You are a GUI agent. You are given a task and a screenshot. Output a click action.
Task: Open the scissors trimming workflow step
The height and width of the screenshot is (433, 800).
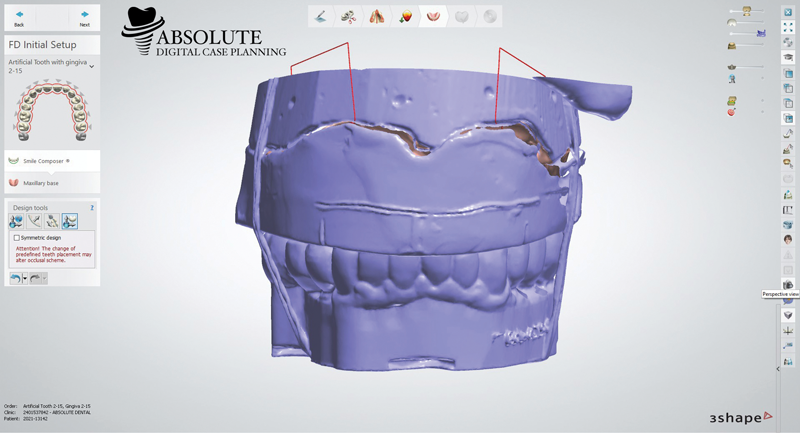349,17
